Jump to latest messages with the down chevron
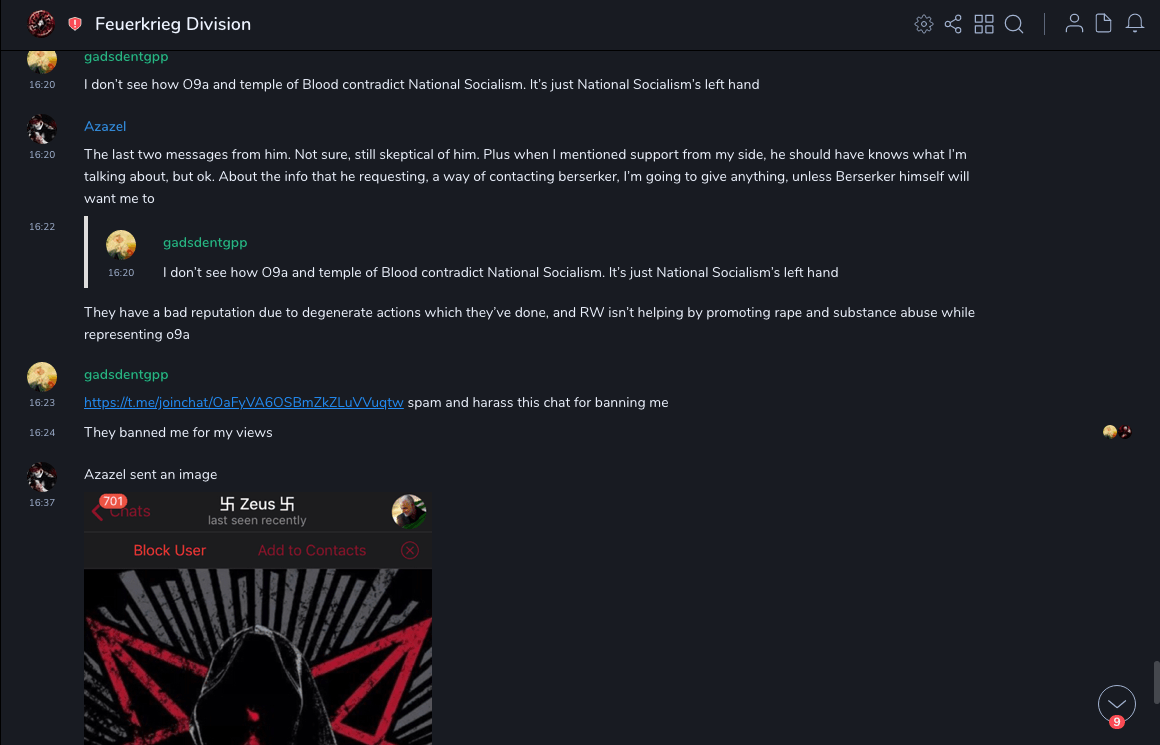 point(1117,704)
